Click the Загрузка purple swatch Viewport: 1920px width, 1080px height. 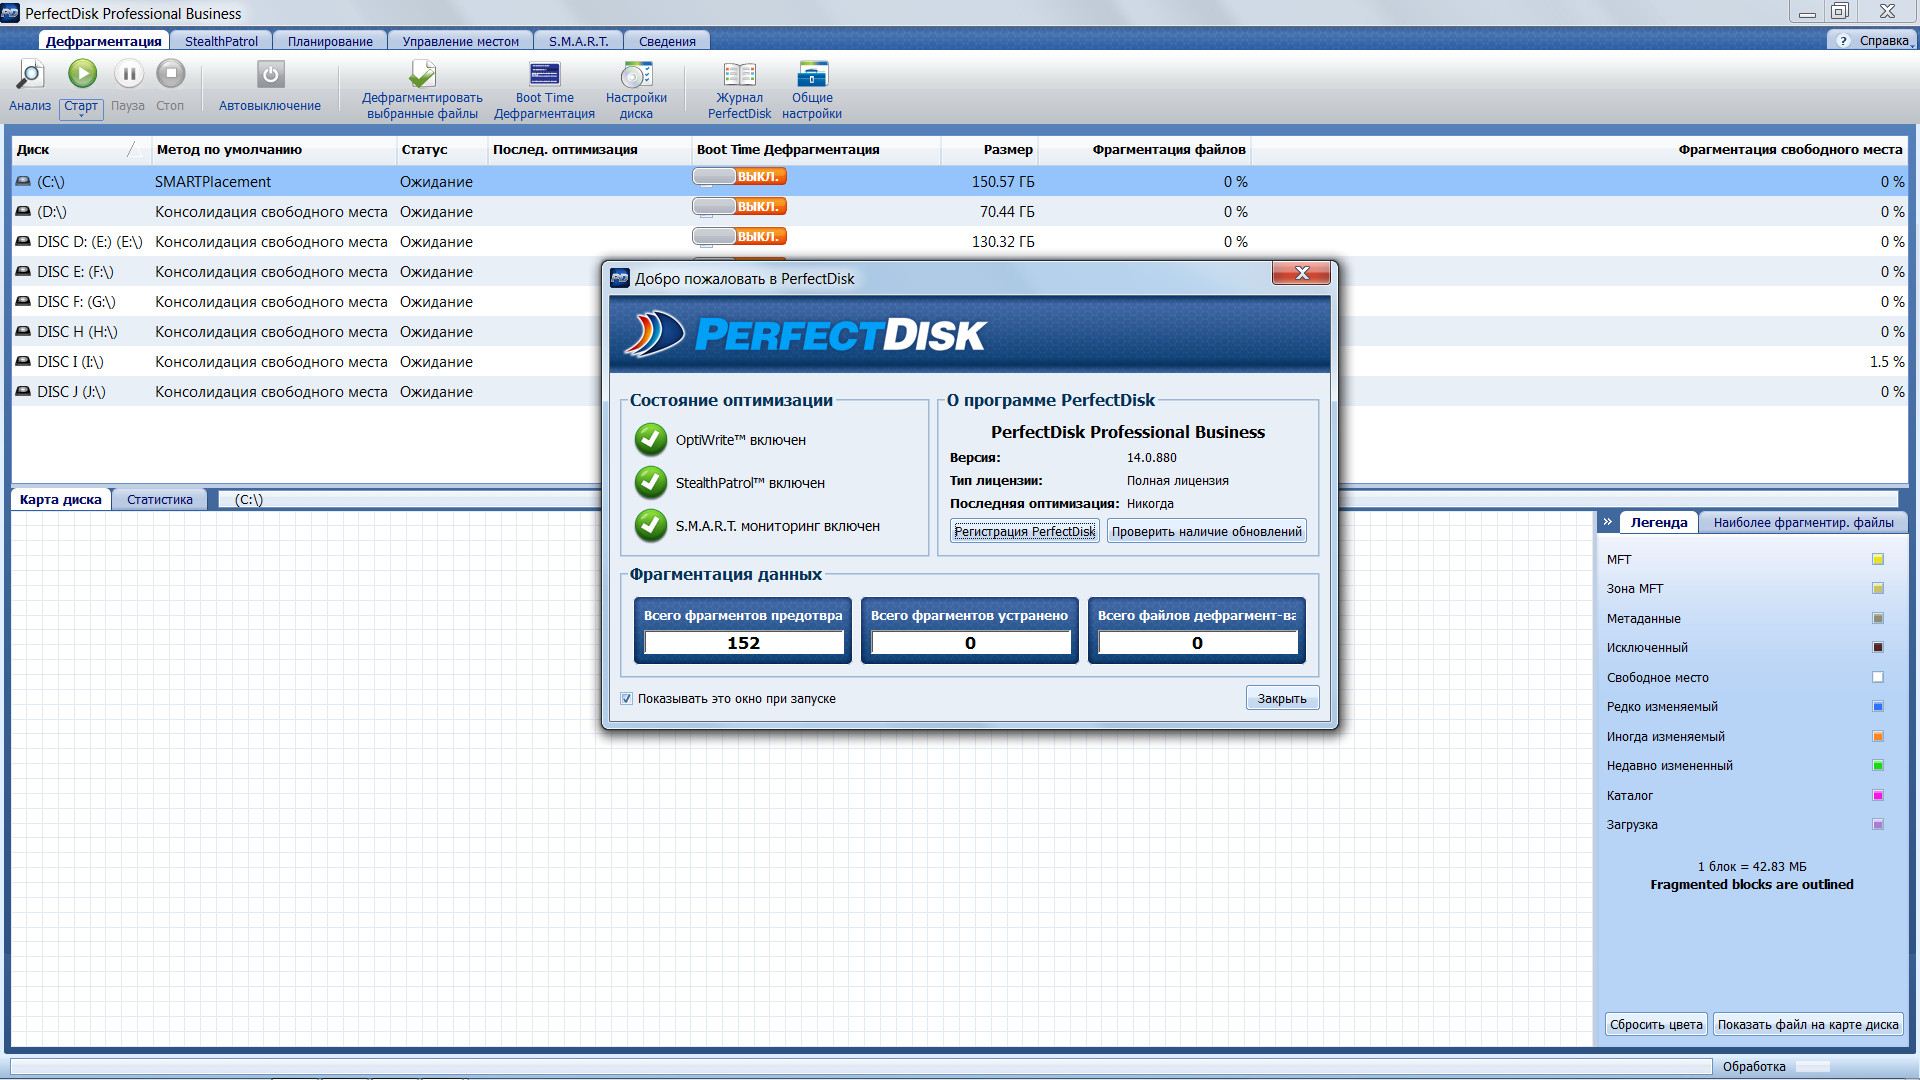point(1878,825)
